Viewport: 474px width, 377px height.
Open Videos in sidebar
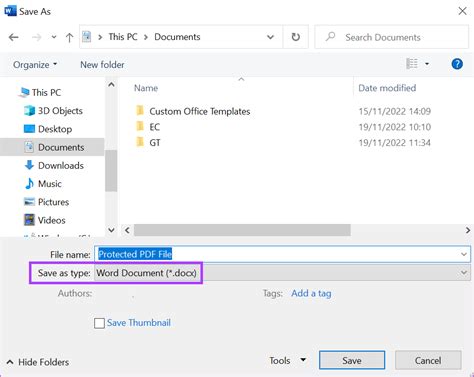(x=52, y=220)
